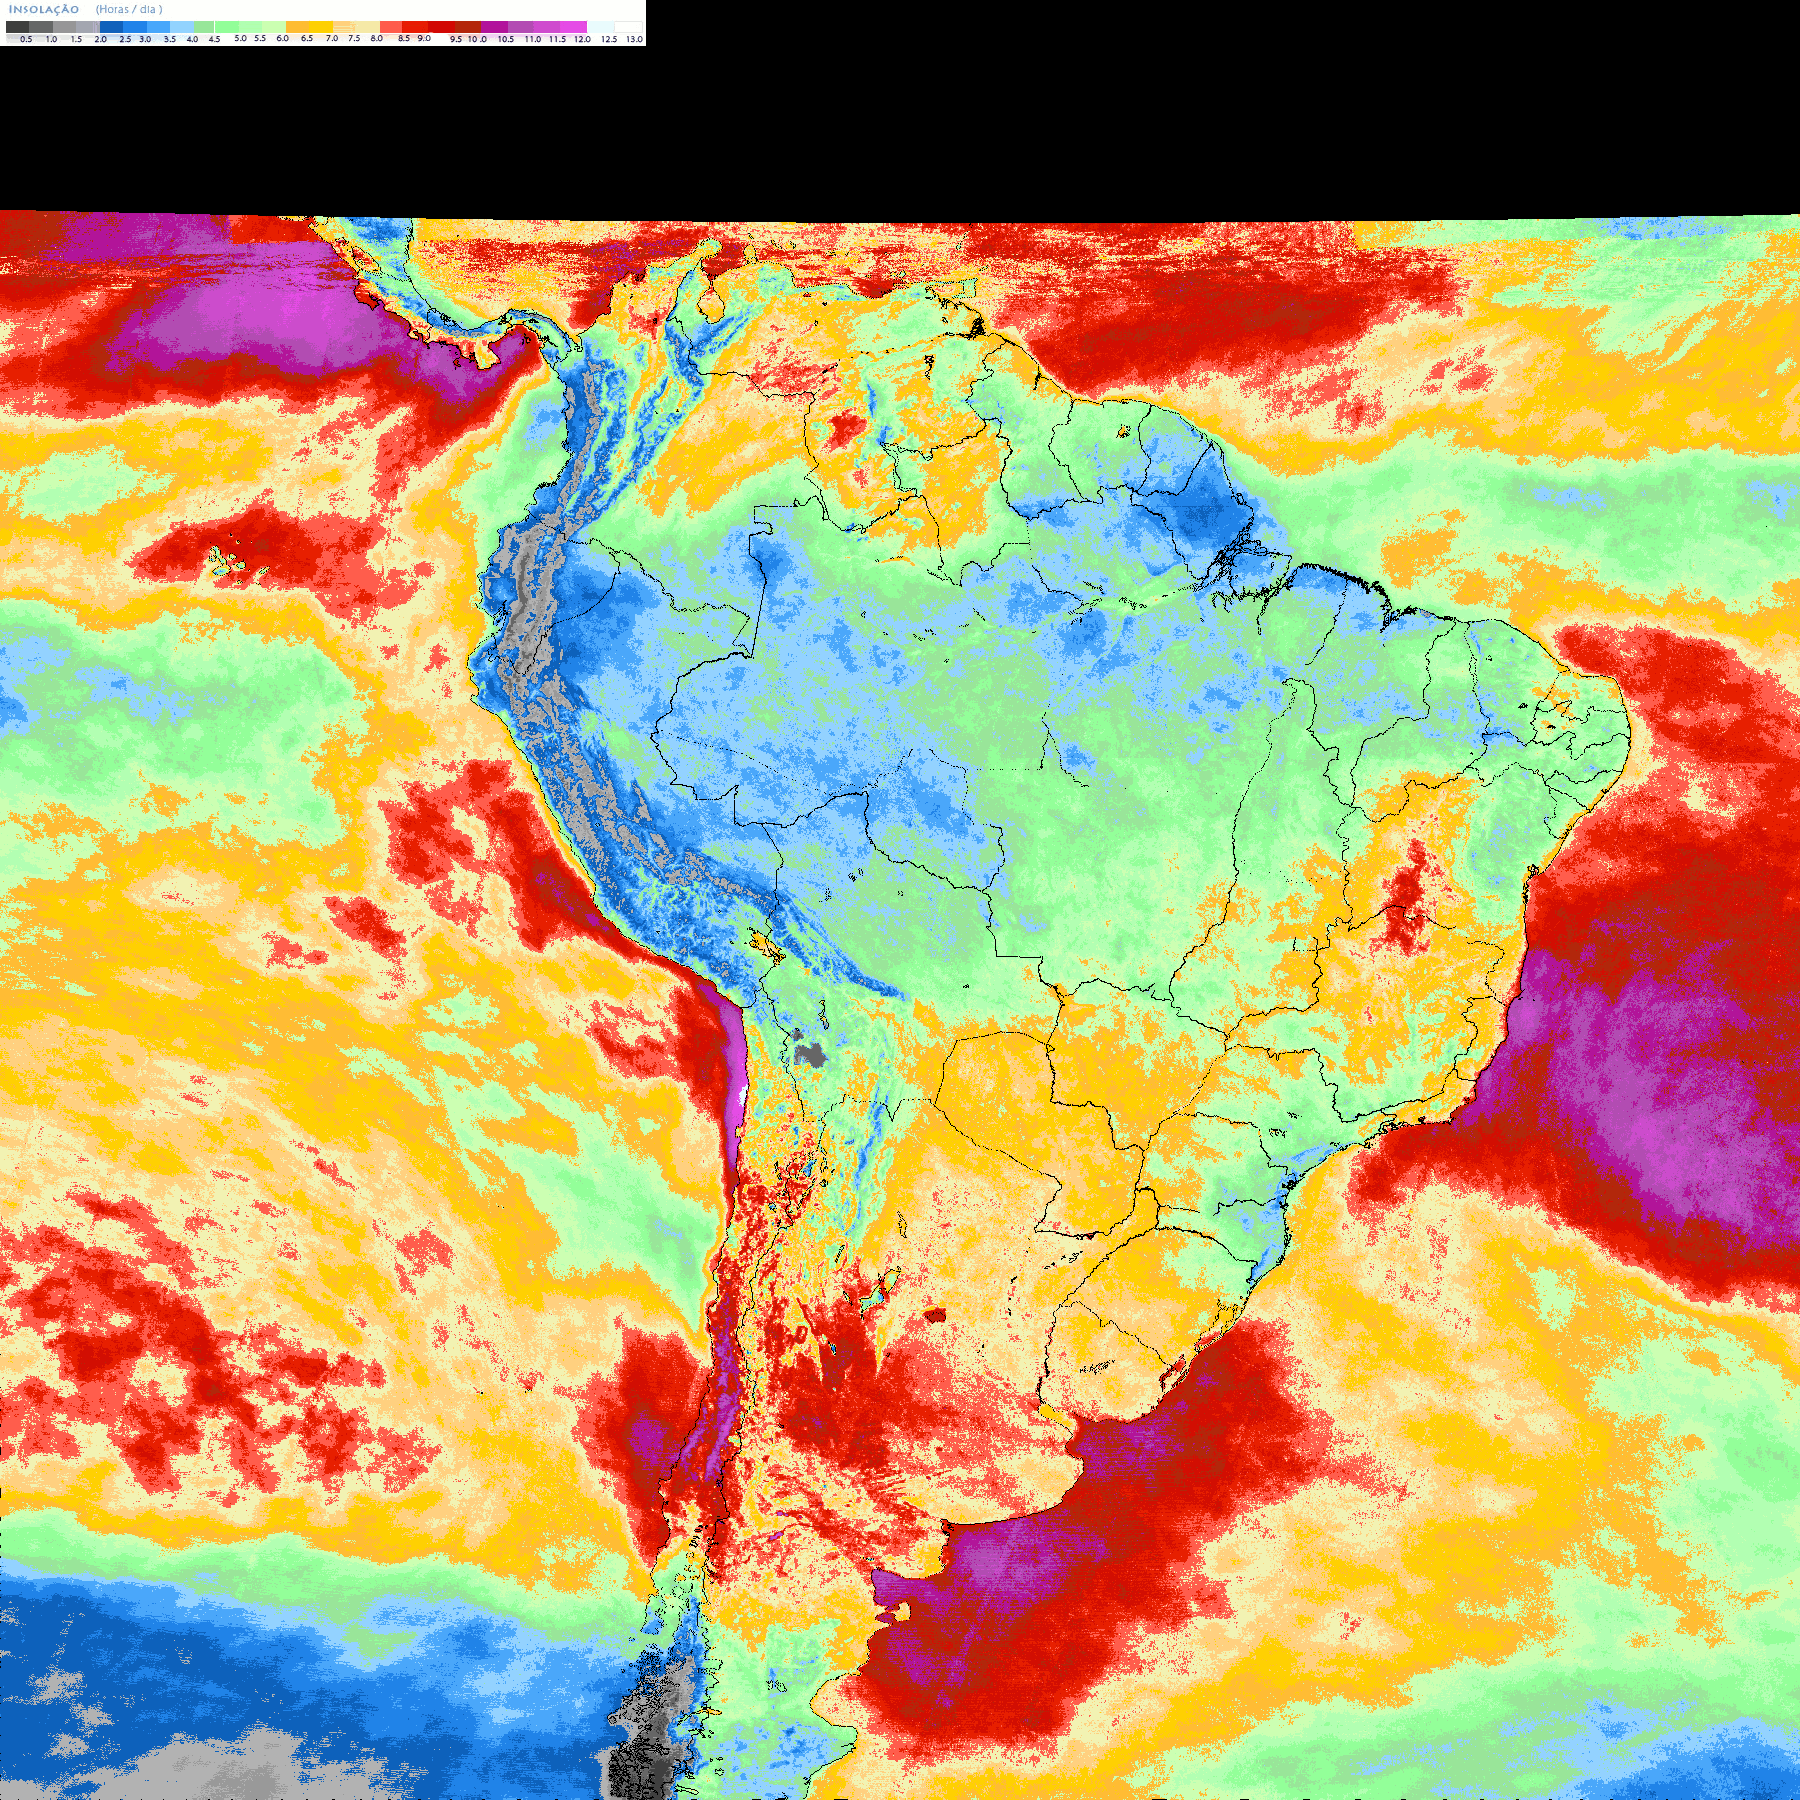Pick the bright yellow swatch before 7.0
1800x1800 pixels.
[x=321, y=27]
